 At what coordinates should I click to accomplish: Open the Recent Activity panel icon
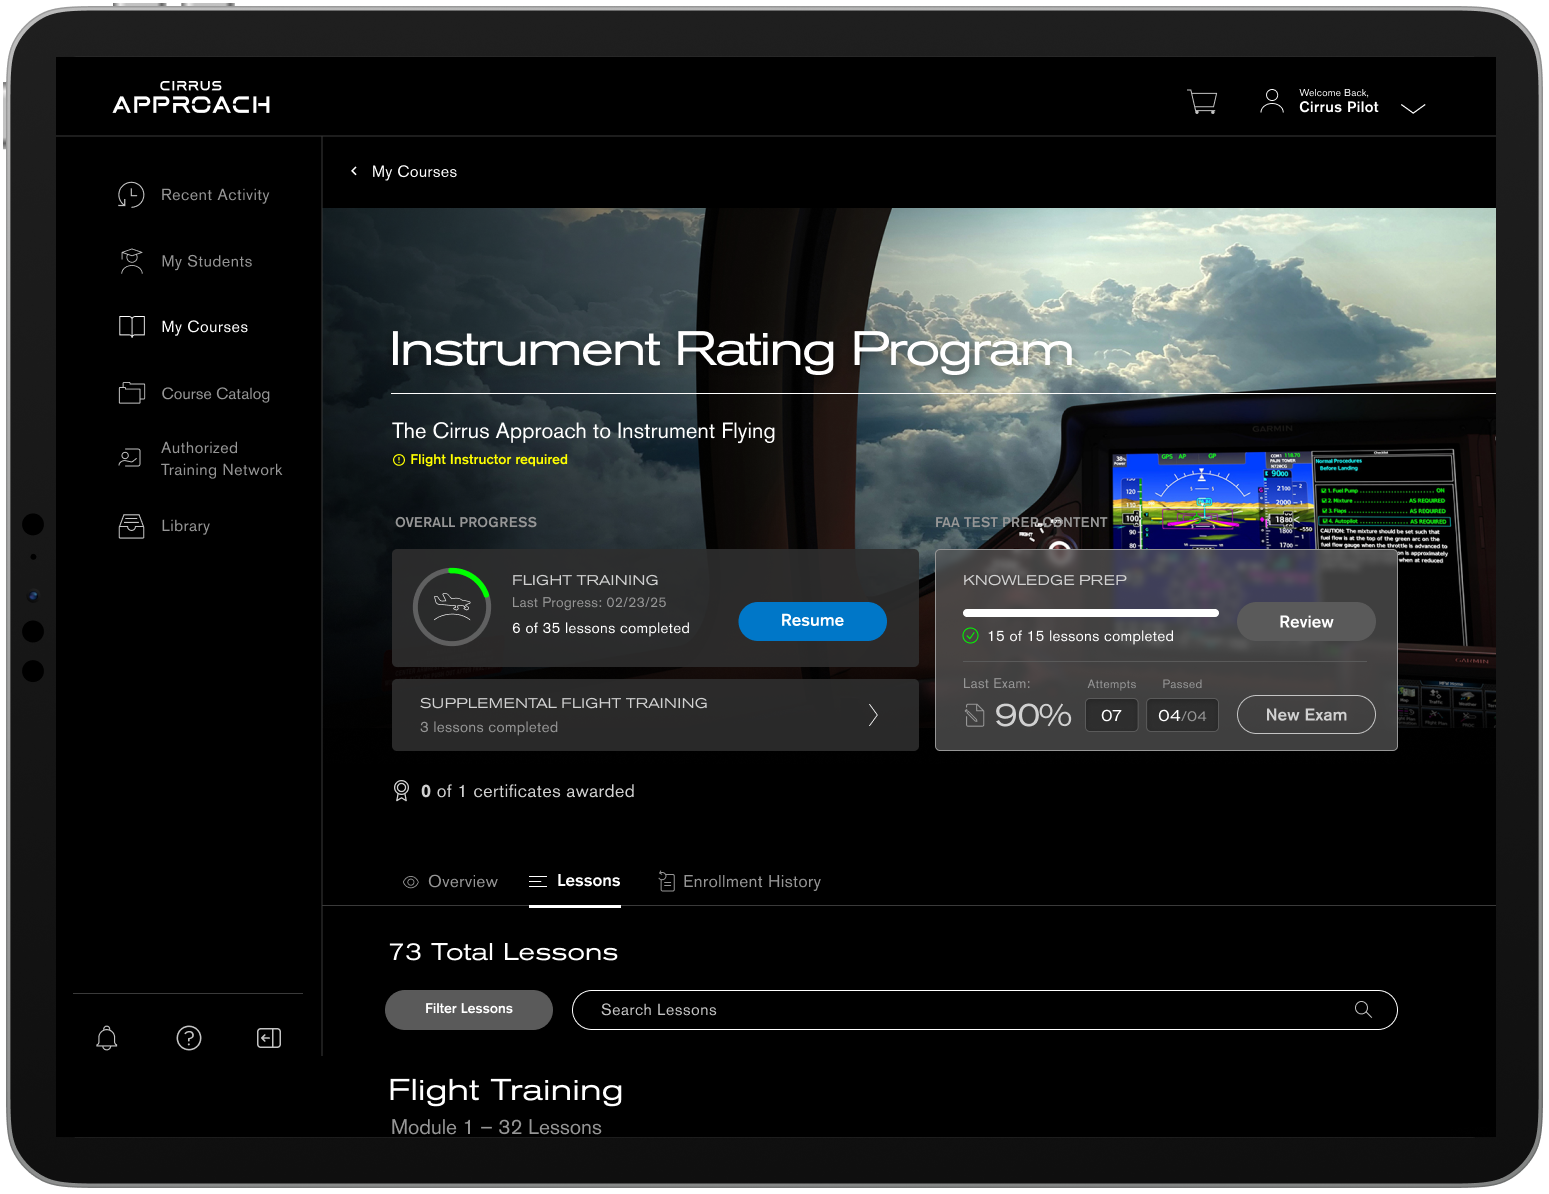tap(131, 195)
